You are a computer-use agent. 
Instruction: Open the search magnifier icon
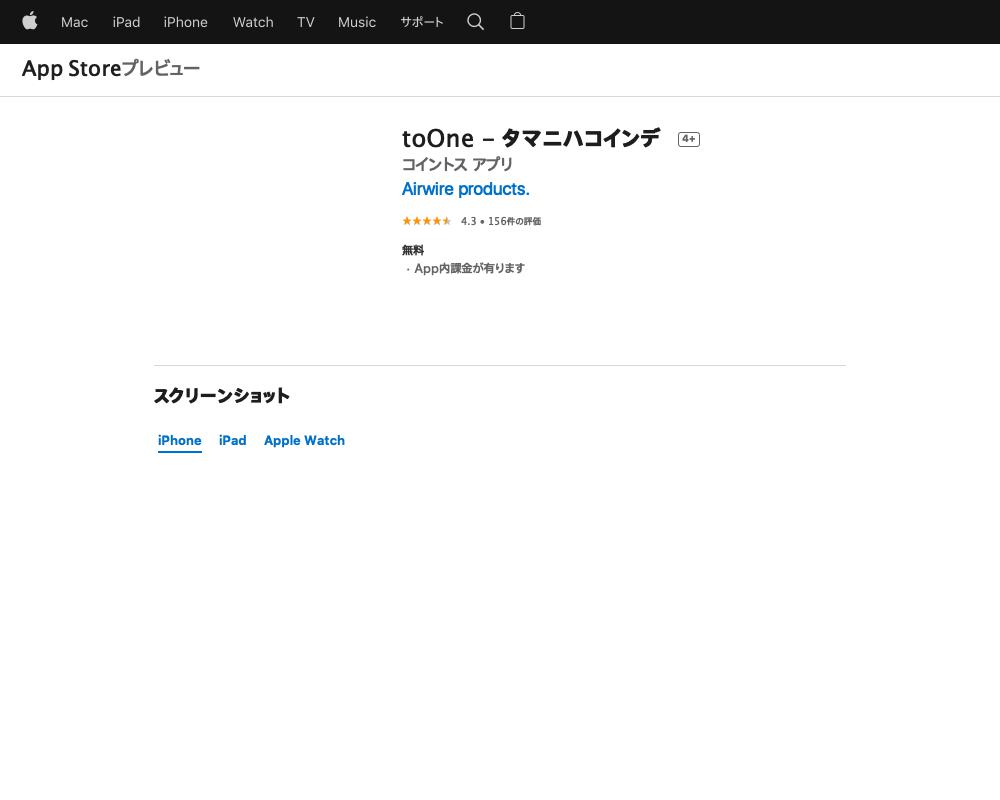[476, 21]
